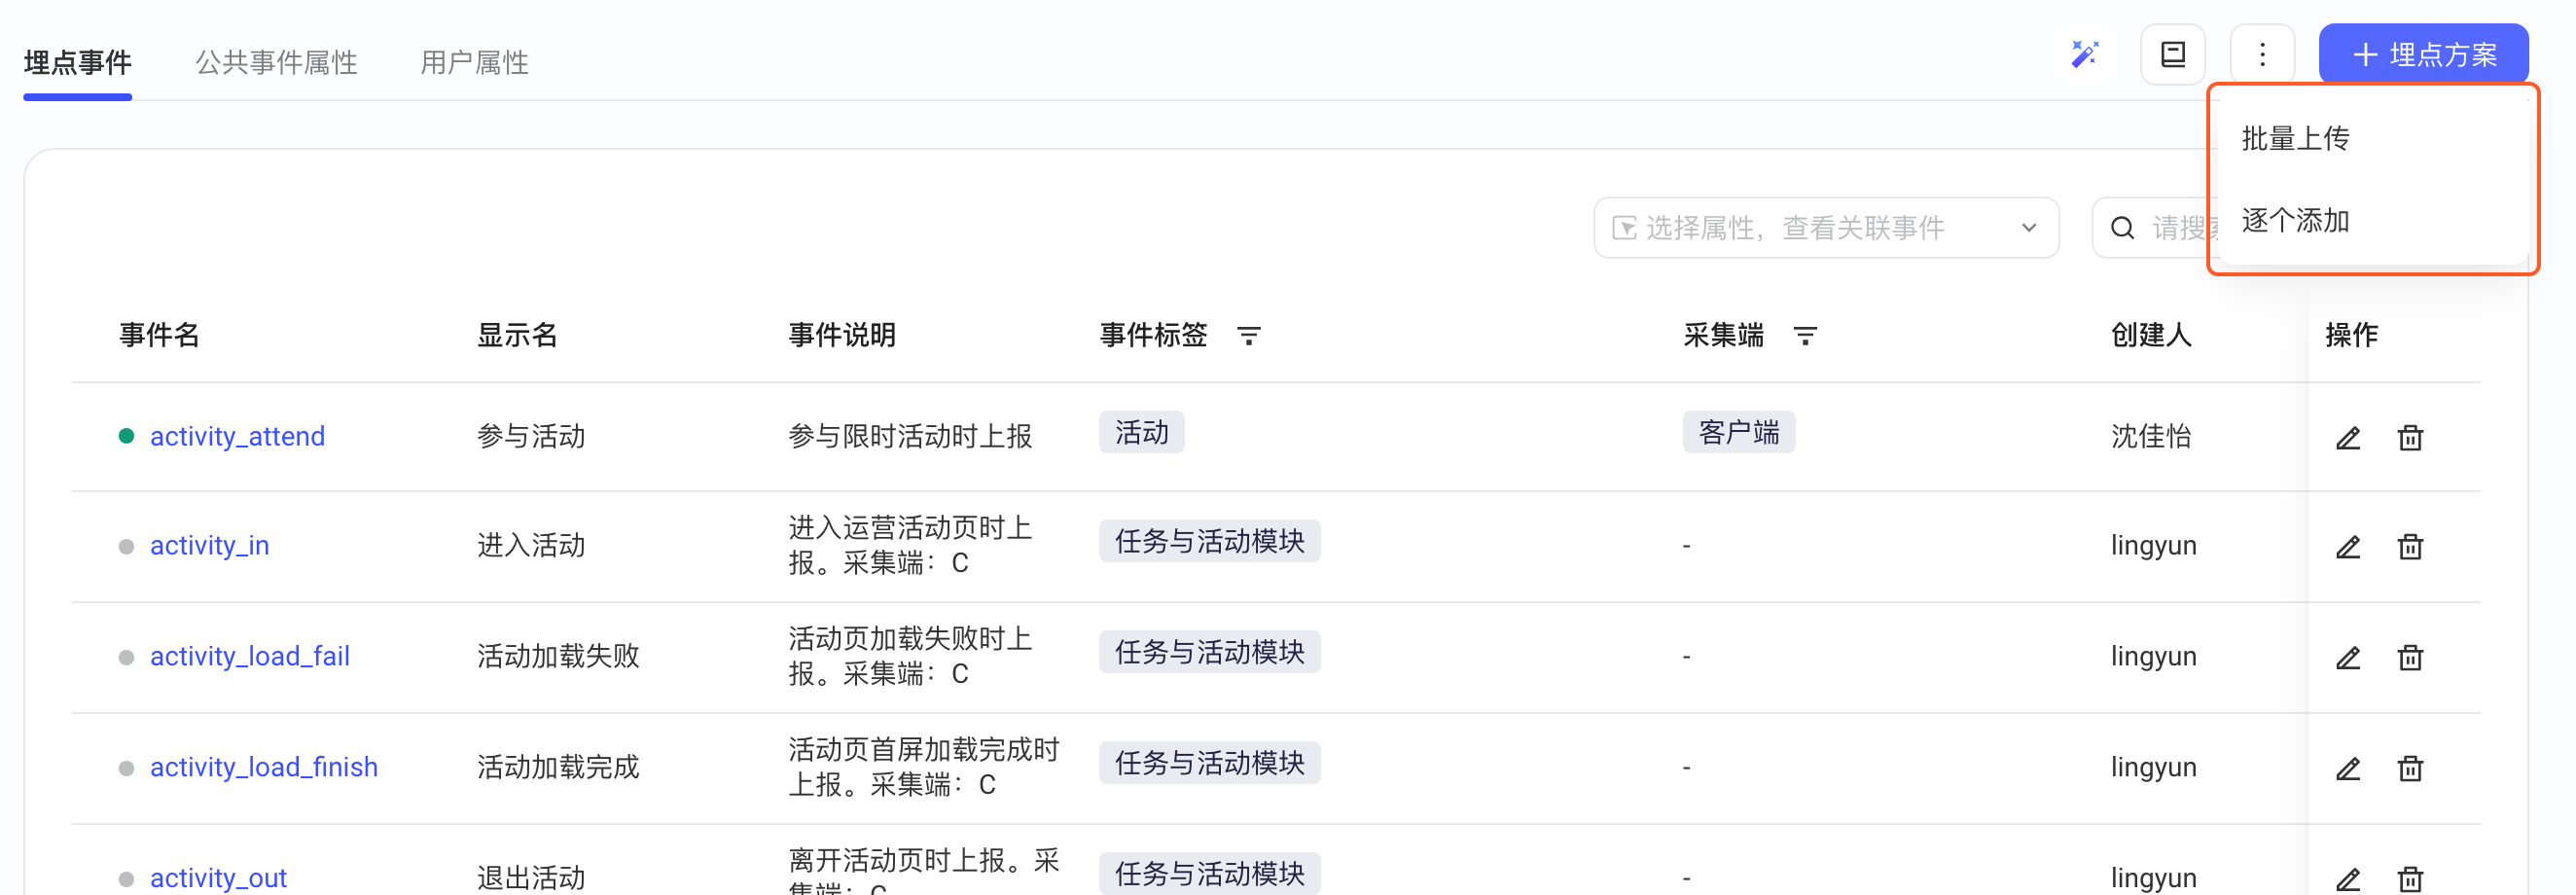Click the magic wand icon
The width and height of the screenshot is (2576, 895).
2084,54
